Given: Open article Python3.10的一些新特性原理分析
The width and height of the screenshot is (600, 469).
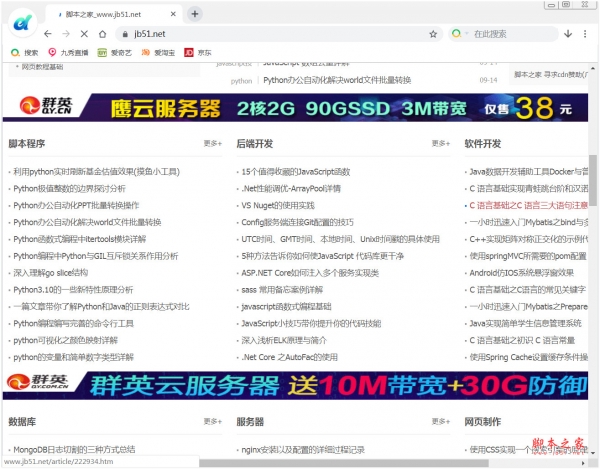Looking at the screenshot, I should (x=73, y=290).
